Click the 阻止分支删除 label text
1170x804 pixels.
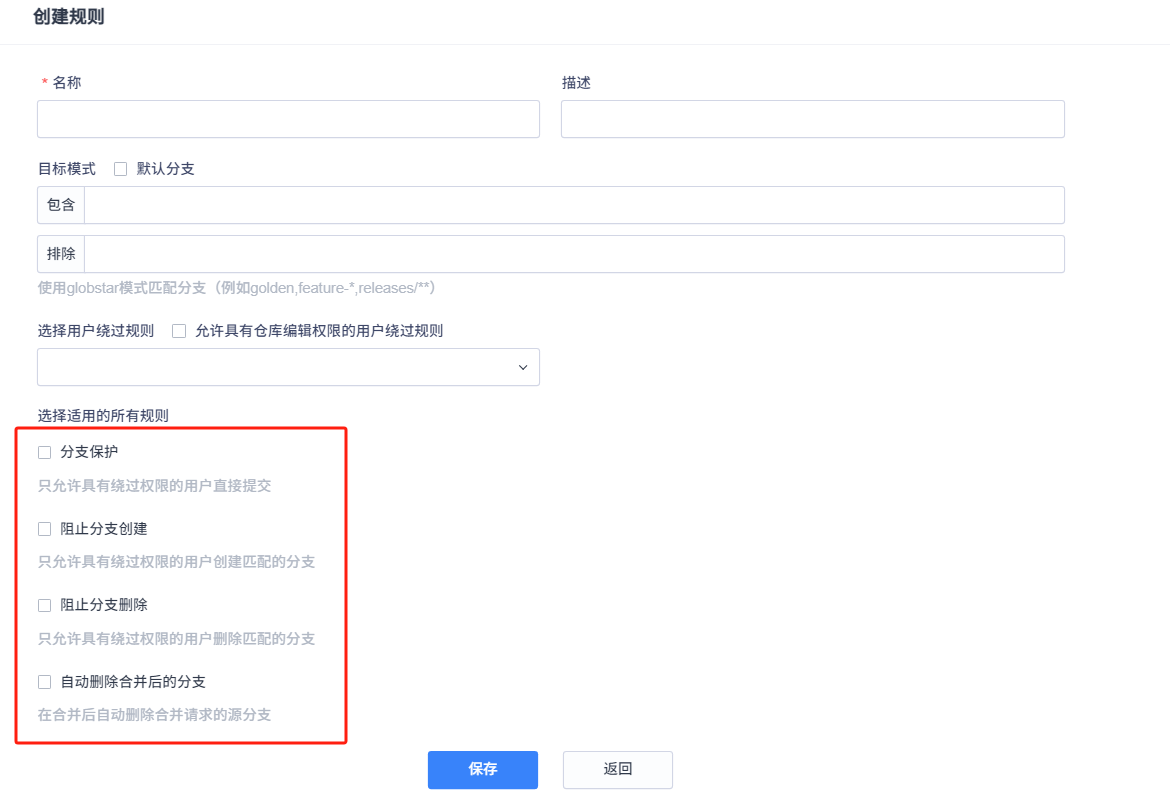pyautogui.click(x=104, y=605)
